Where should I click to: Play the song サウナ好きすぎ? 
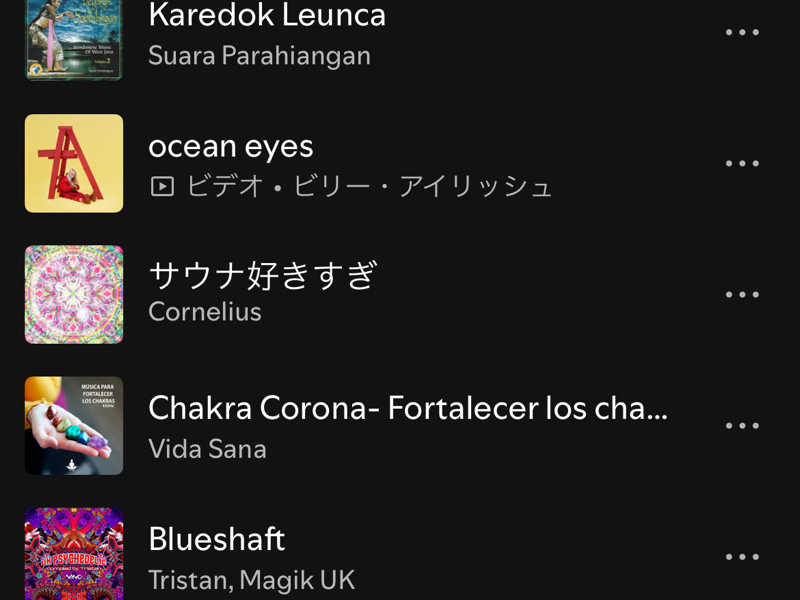[x=262, y=276]
